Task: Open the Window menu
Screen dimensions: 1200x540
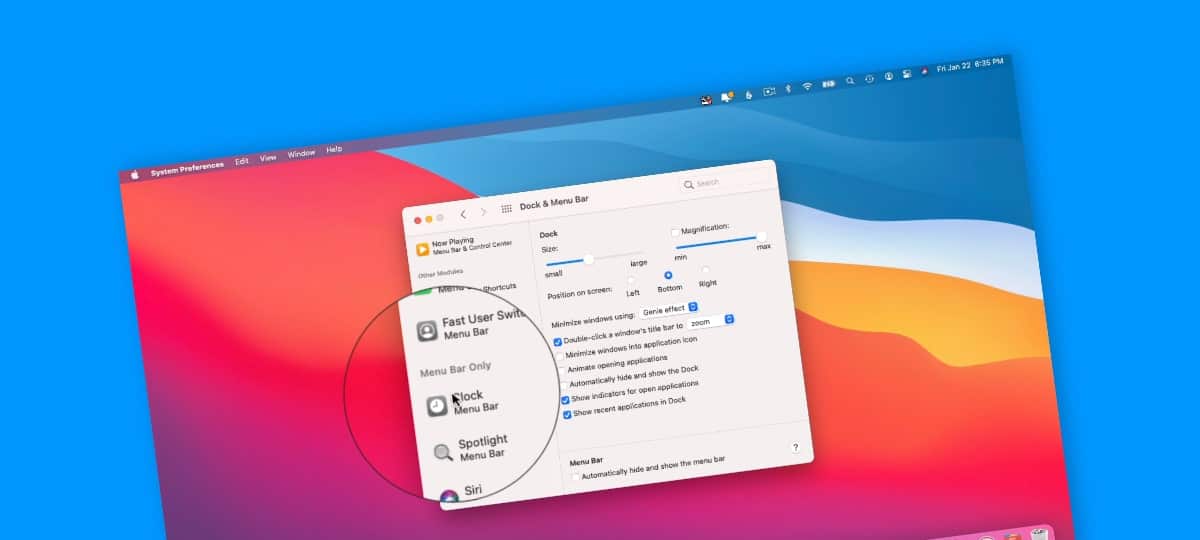Action: coord(301,154)
